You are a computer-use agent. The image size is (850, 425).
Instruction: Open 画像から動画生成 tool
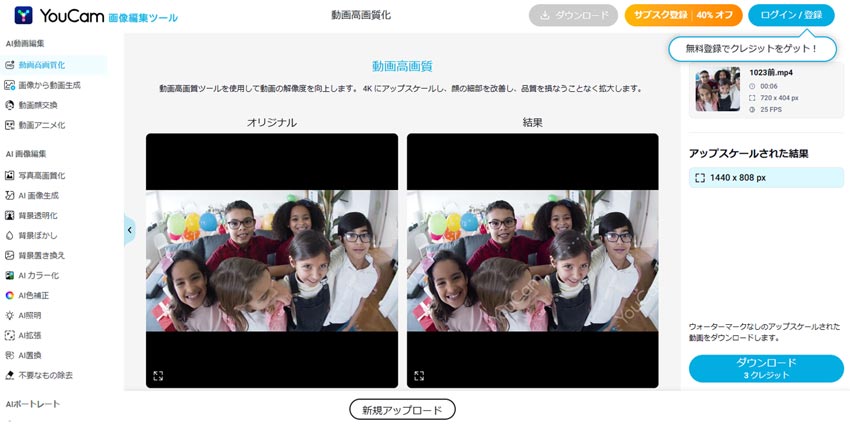[x=50, y=85]
